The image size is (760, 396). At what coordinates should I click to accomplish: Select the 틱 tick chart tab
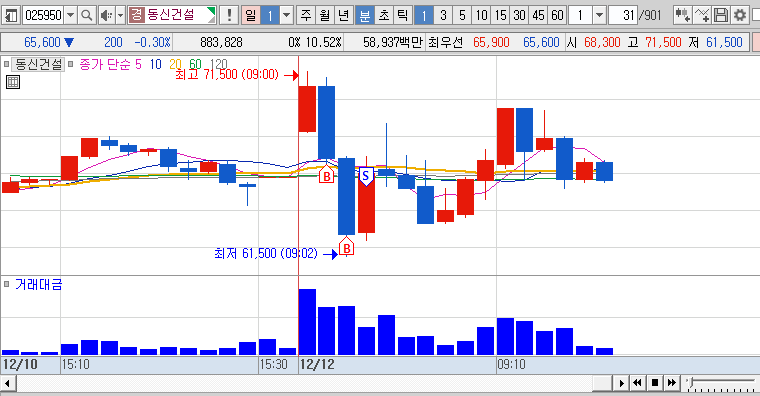(x=402, y=16)
